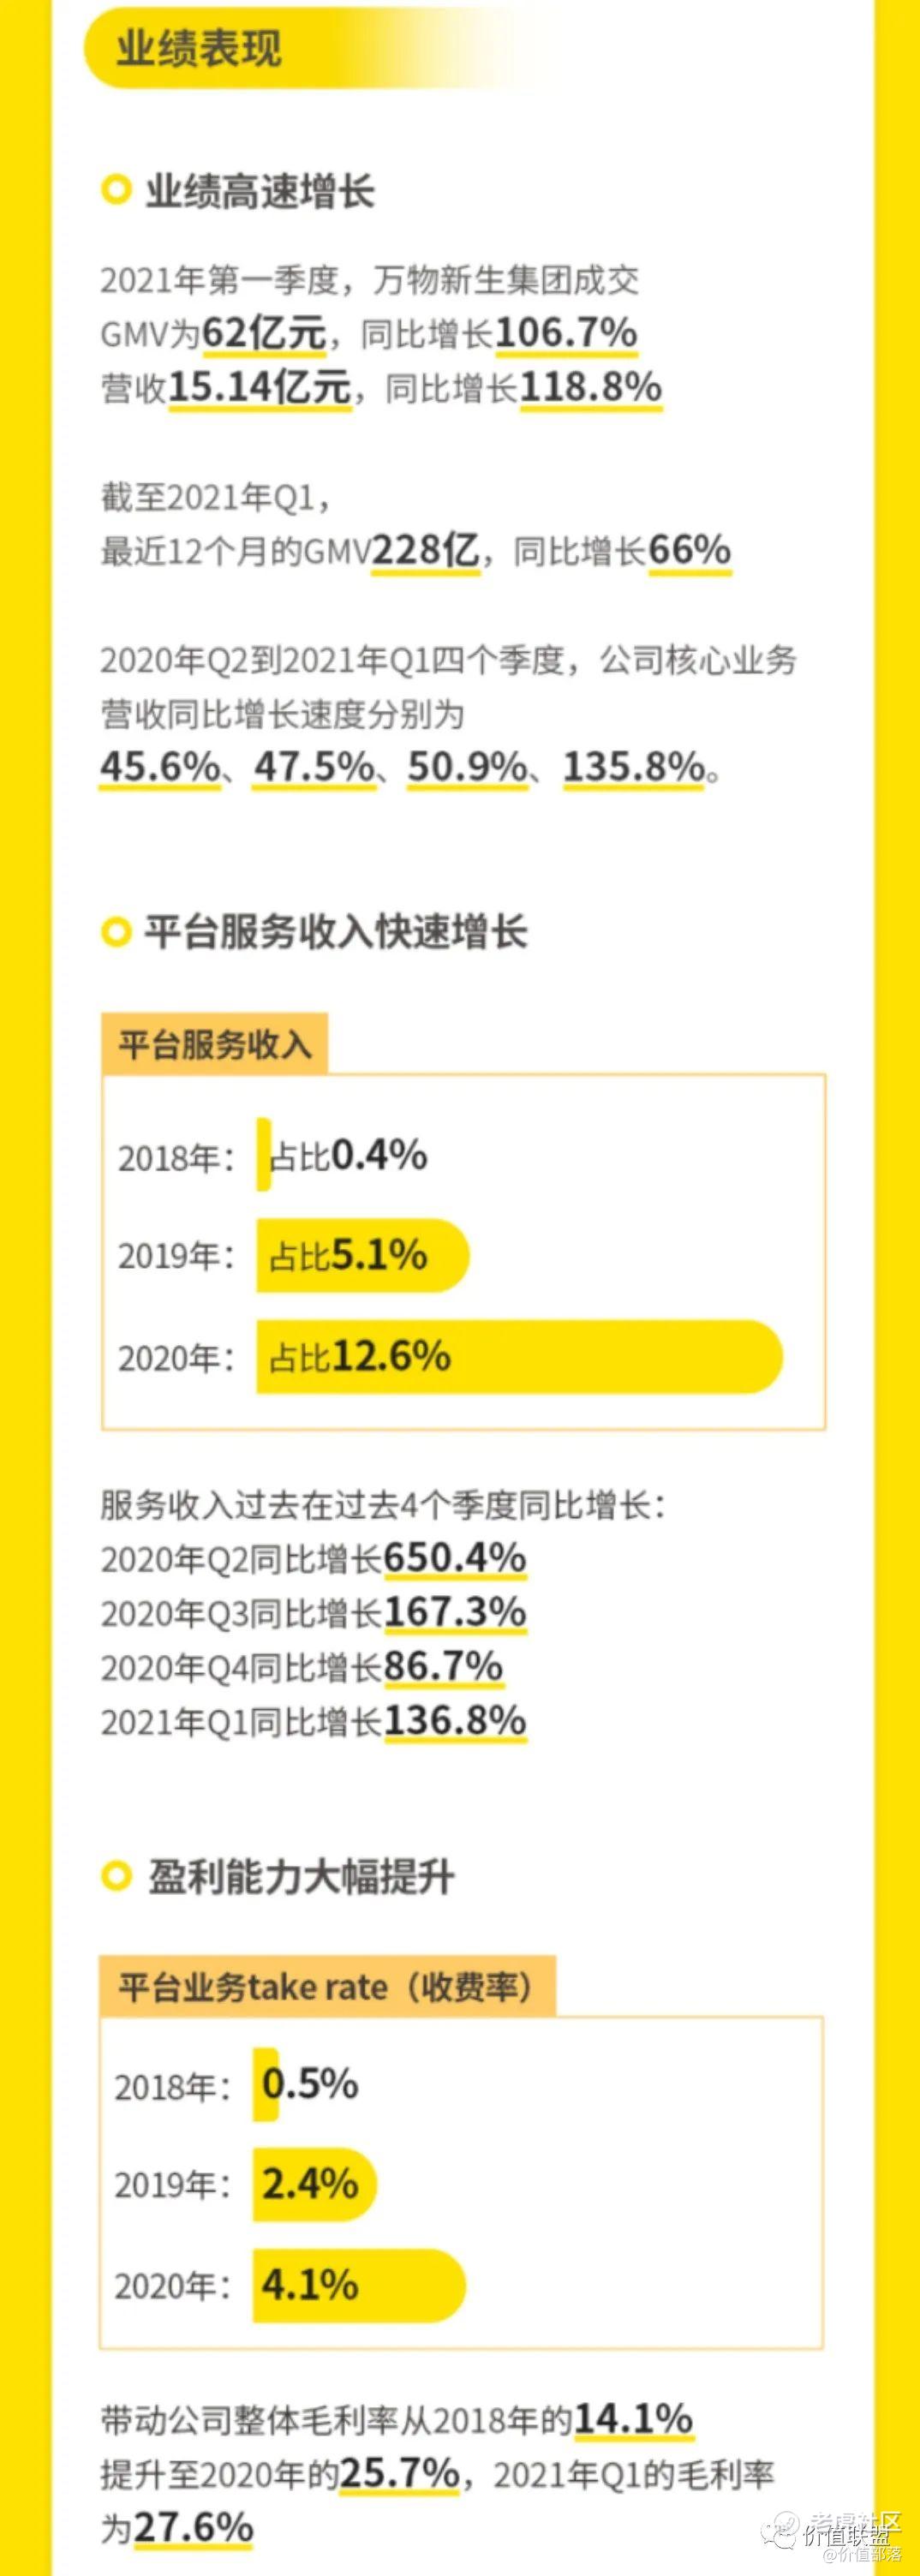Click the highlighted 106.7% GMV growth figure
The width and height of the screenshot is (920, 2576).
(566, 333)
